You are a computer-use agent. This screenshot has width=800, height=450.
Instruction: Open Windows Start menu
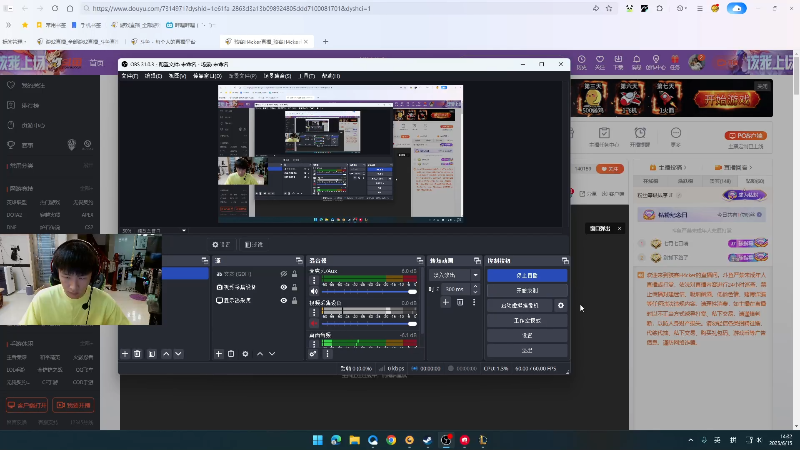click(318, 440)
